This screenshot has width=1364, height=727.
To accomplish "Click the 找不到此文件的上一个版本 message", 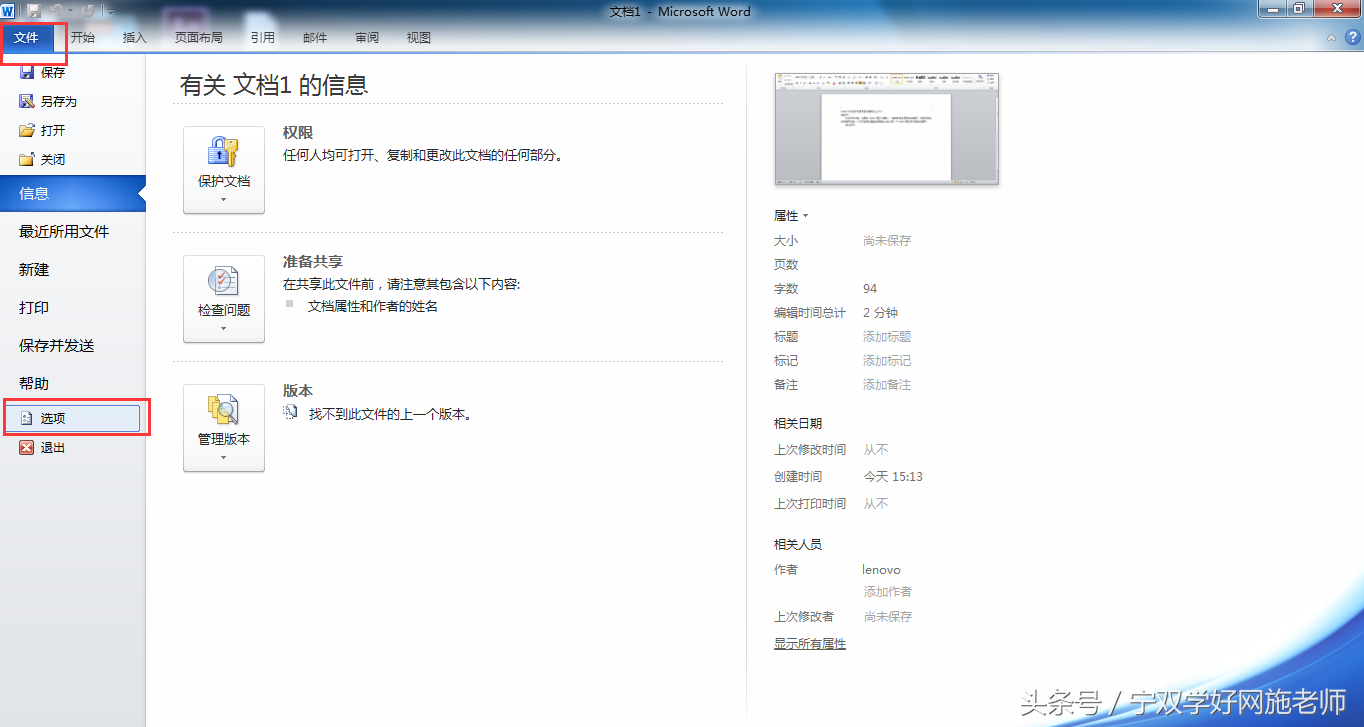I will point(390,414).
